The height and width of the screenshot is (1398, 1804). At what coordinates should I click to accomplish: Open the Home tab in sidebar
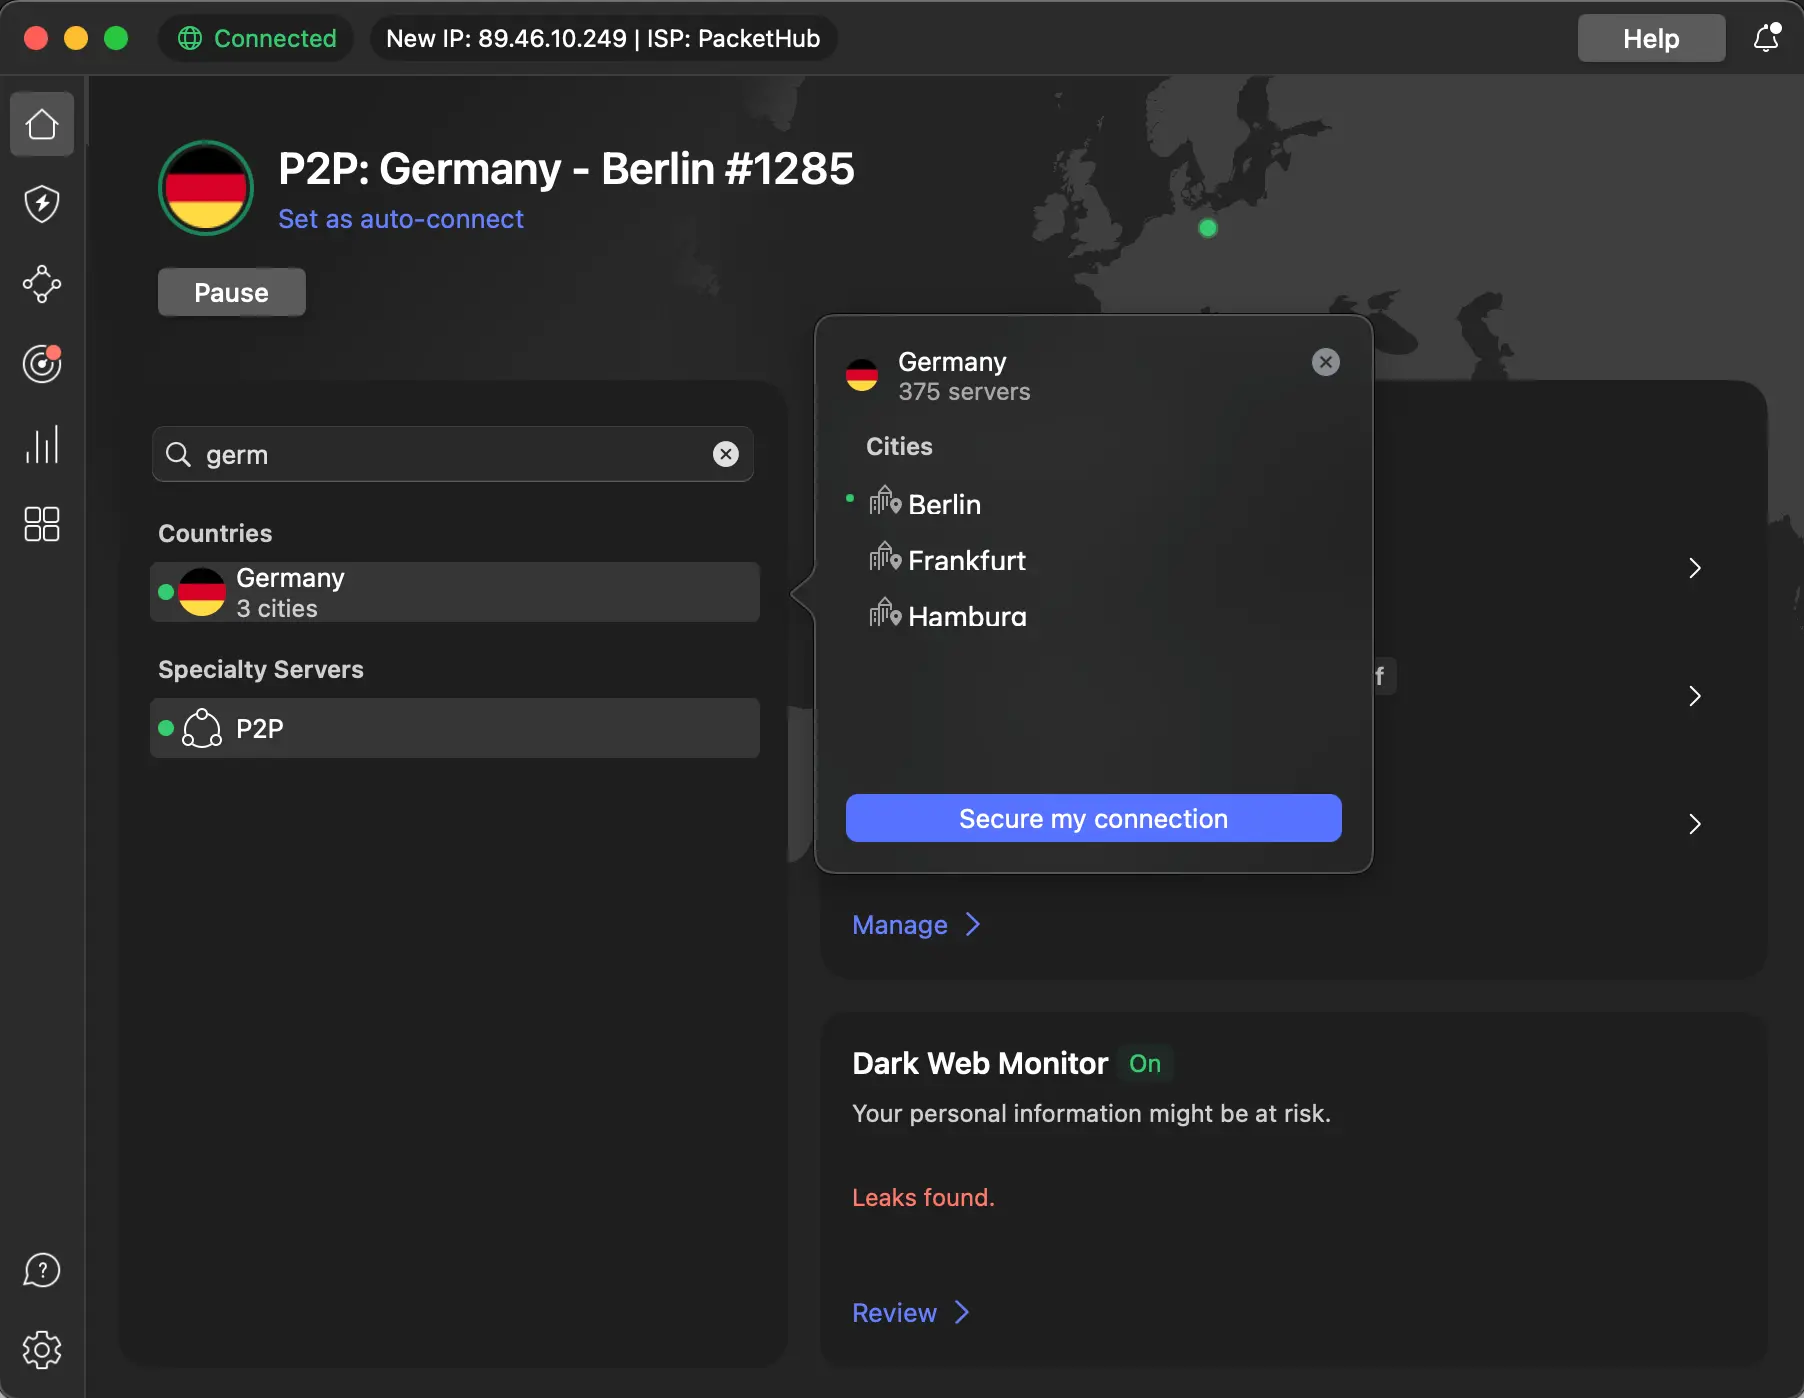pos(42,125)
